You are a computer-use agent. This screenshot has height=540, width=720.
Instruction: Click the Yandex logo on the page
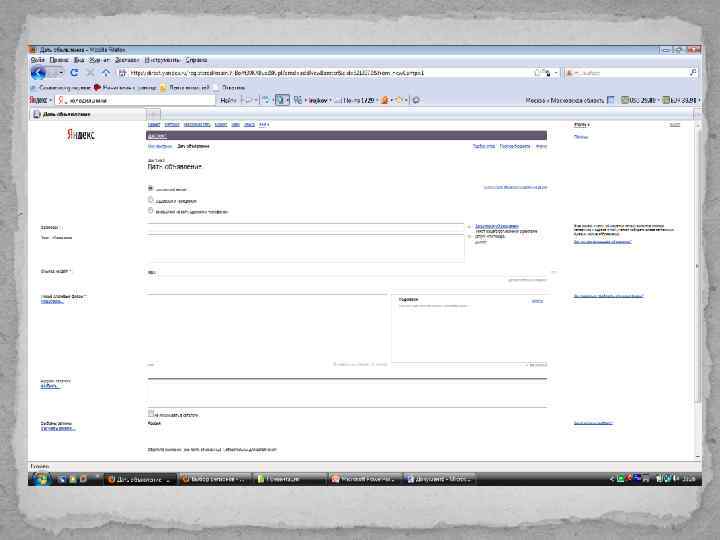(81, 135)
